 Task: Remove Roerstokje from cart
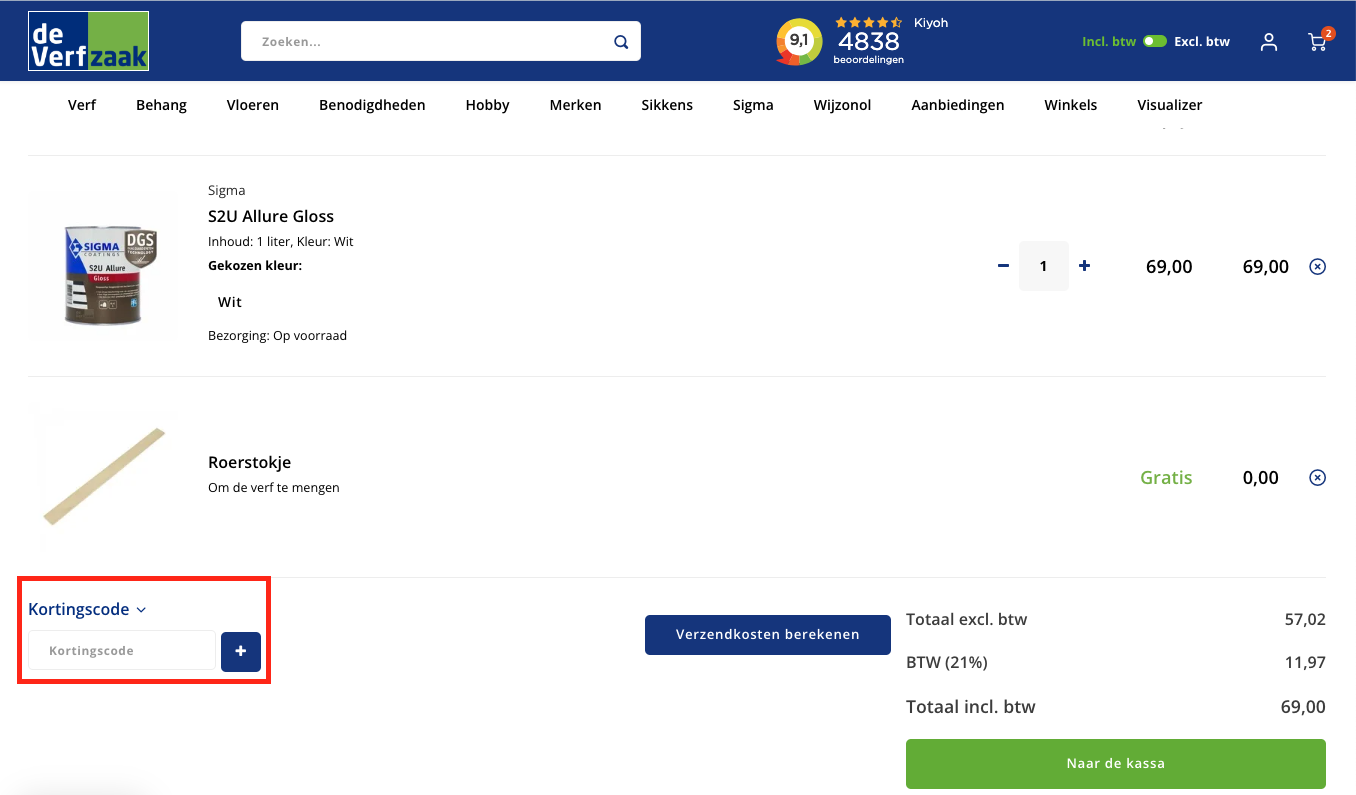(x=1318, y=477)
